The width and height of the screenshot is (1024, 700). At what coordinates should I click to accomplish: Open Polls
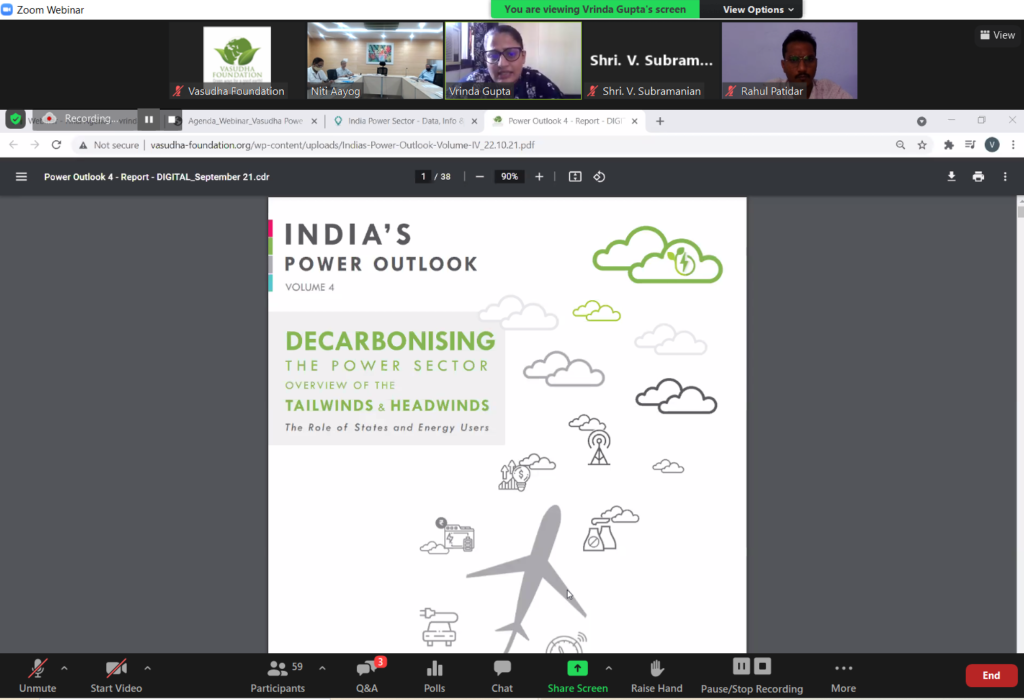click(x=434, y=676)
